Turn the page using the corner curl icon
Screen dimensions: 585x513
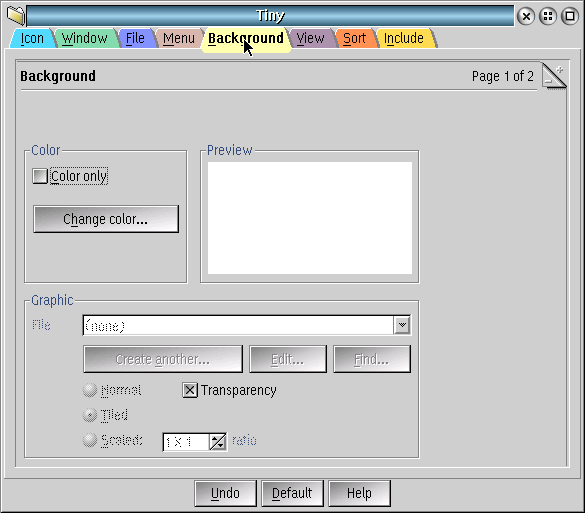(554, 76)
